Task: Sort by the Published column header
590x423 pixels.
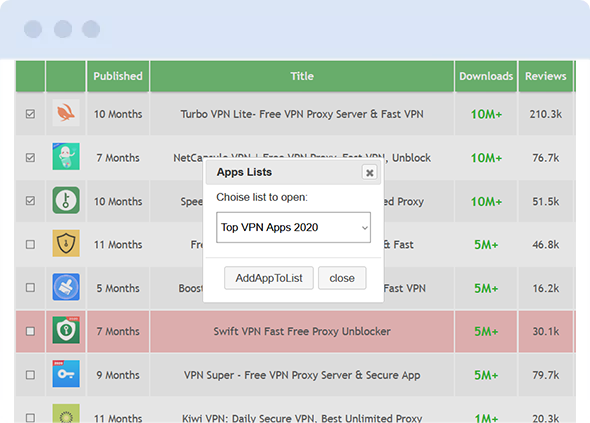Action: click(118, 76)
